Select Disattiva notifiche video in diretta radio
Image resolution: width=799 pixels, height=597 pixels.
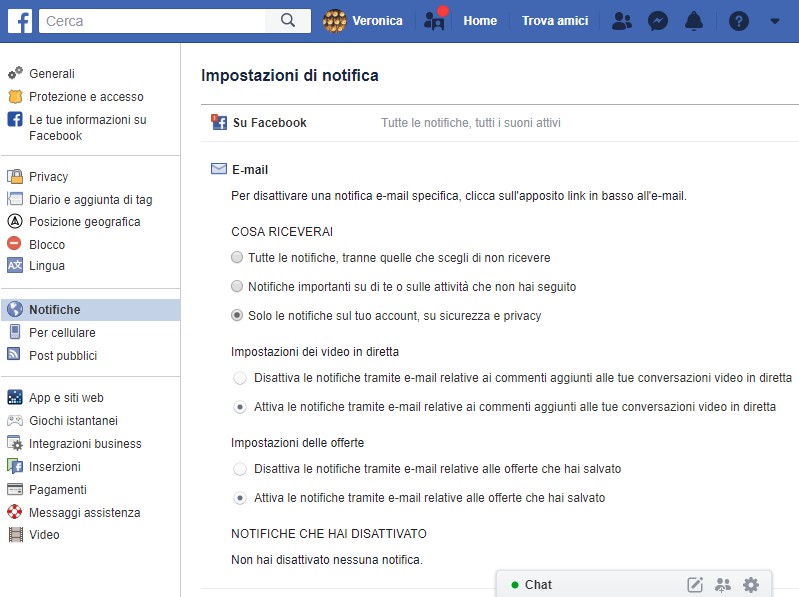[x=239, y=378]
